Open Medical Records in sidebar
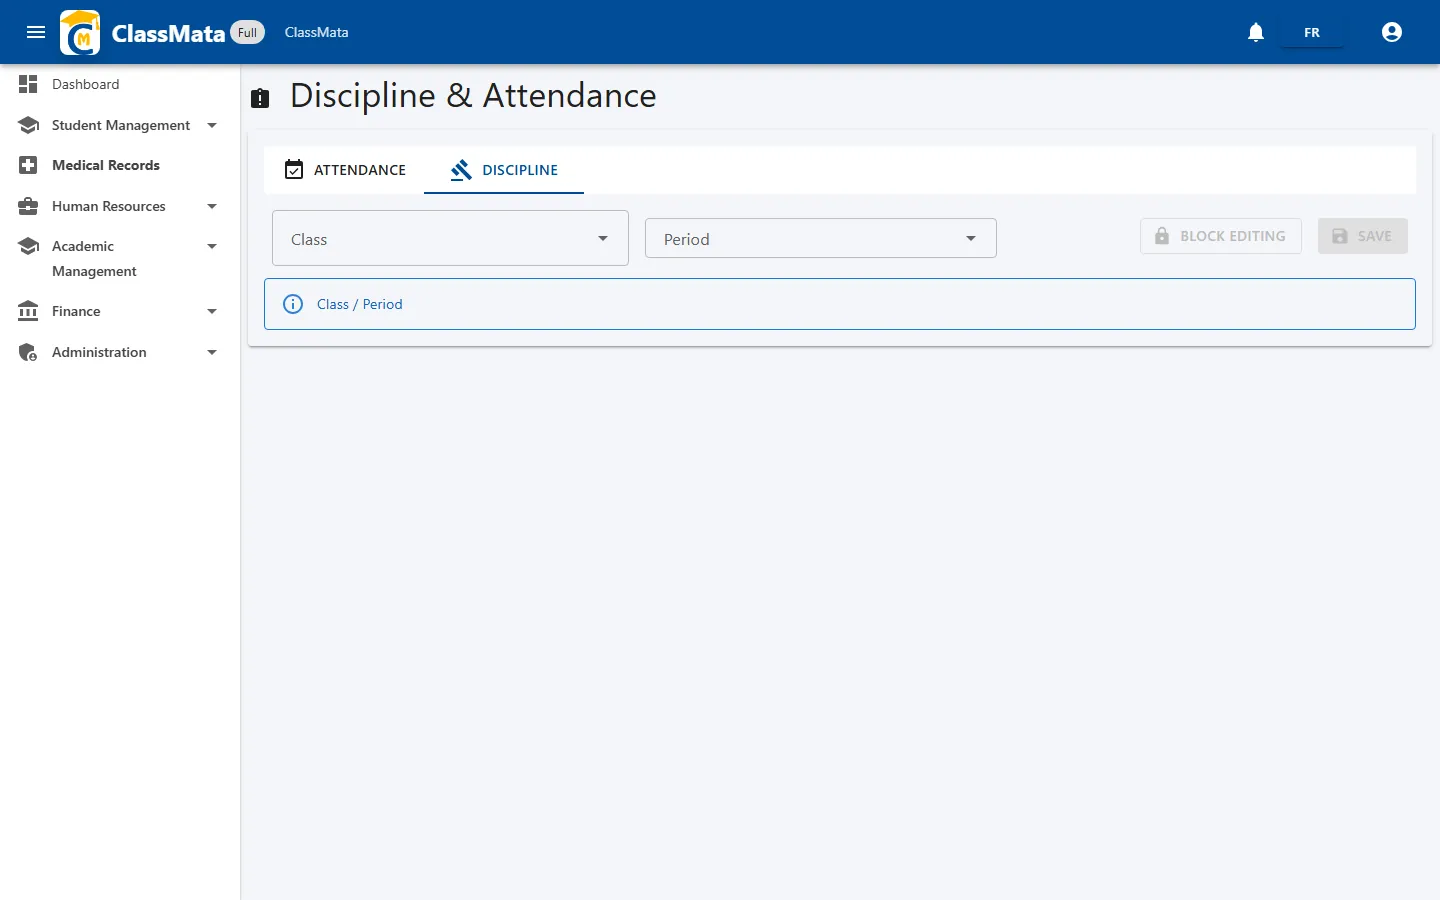This screenshot has height=900, width=1440. (x=120, y=165)
